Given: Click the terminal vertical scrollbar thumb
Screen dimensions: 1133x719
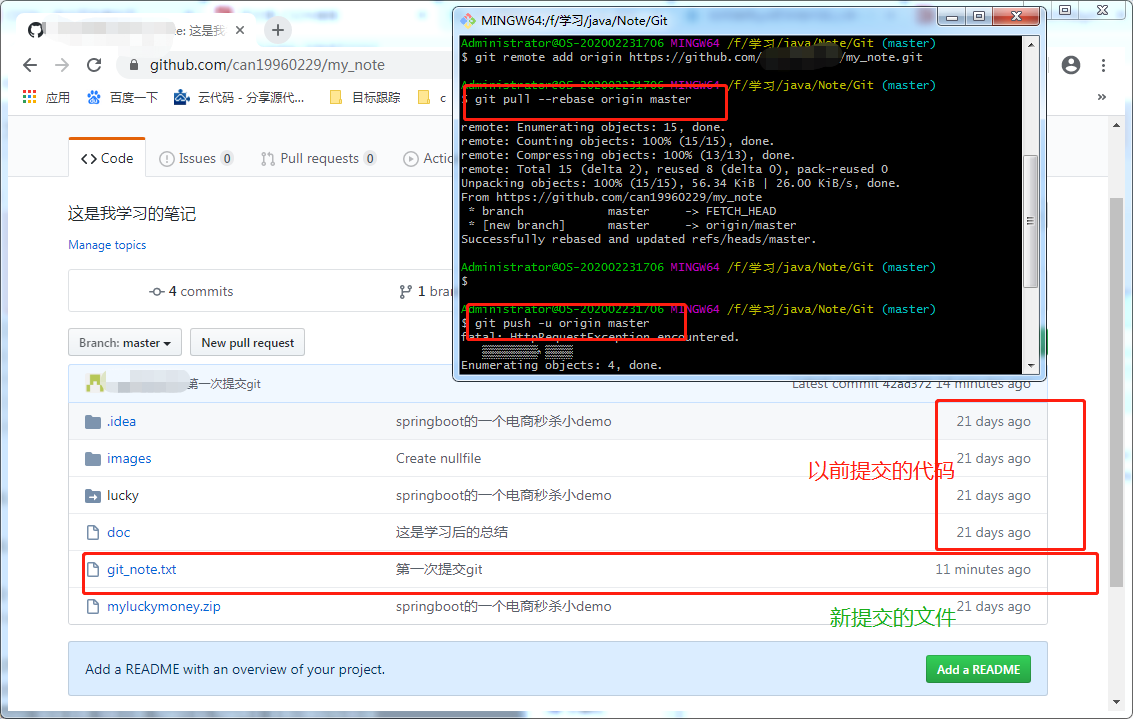Looking at the screenshot, I should [x=1031, y=221].
